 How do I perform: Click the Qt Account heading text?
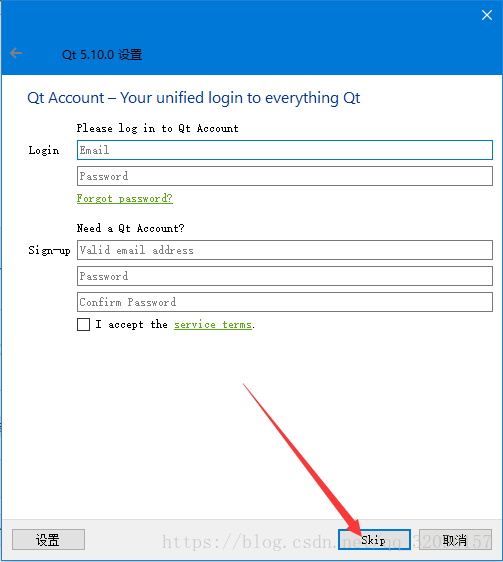194,98
